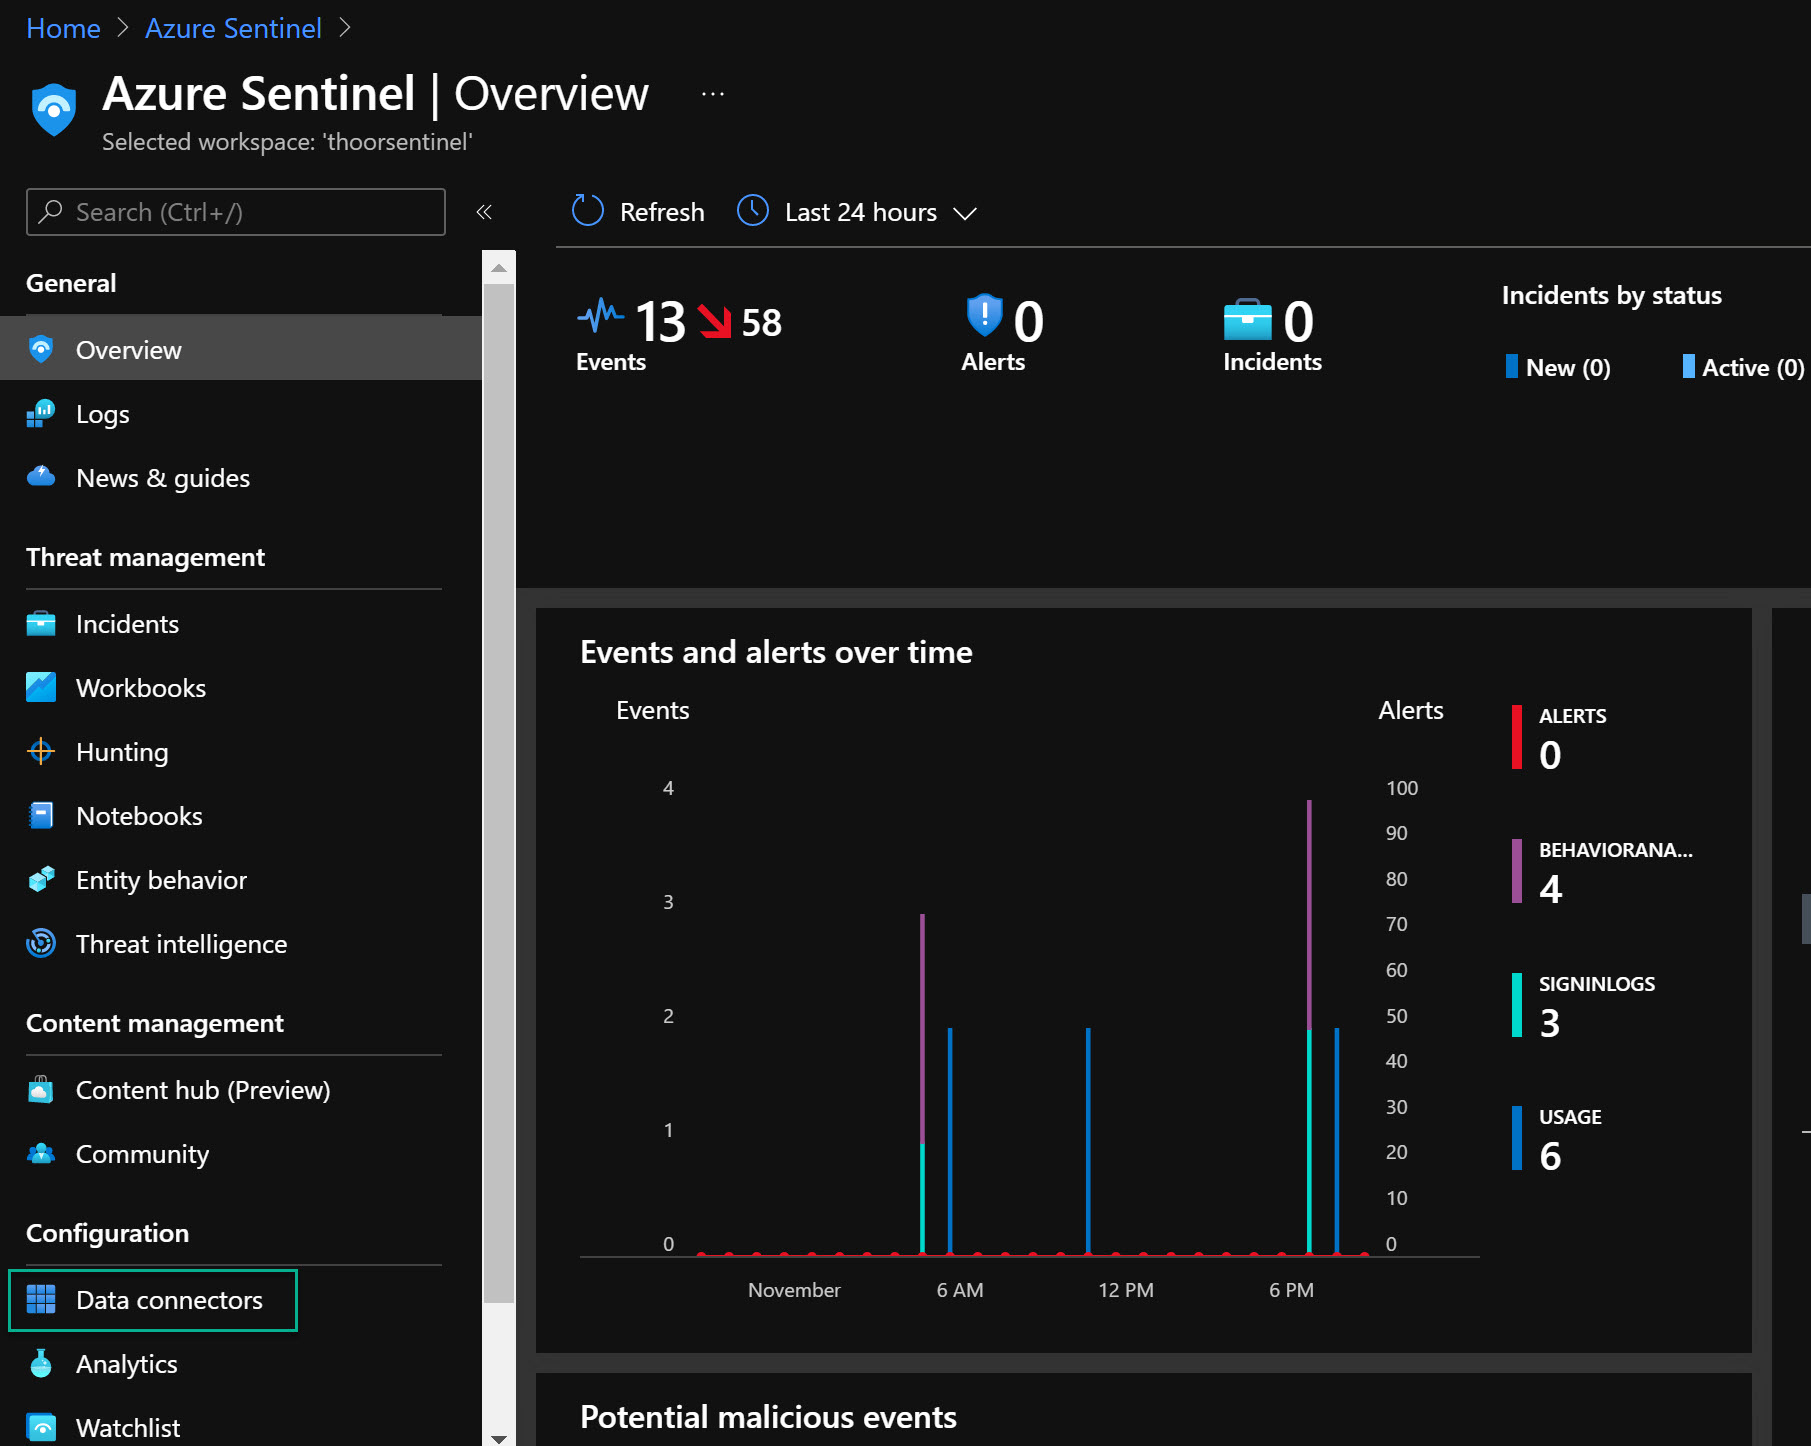Click the search magnifier icon
This screenshot has width=1811, height=1446.
tap(50, 211)
